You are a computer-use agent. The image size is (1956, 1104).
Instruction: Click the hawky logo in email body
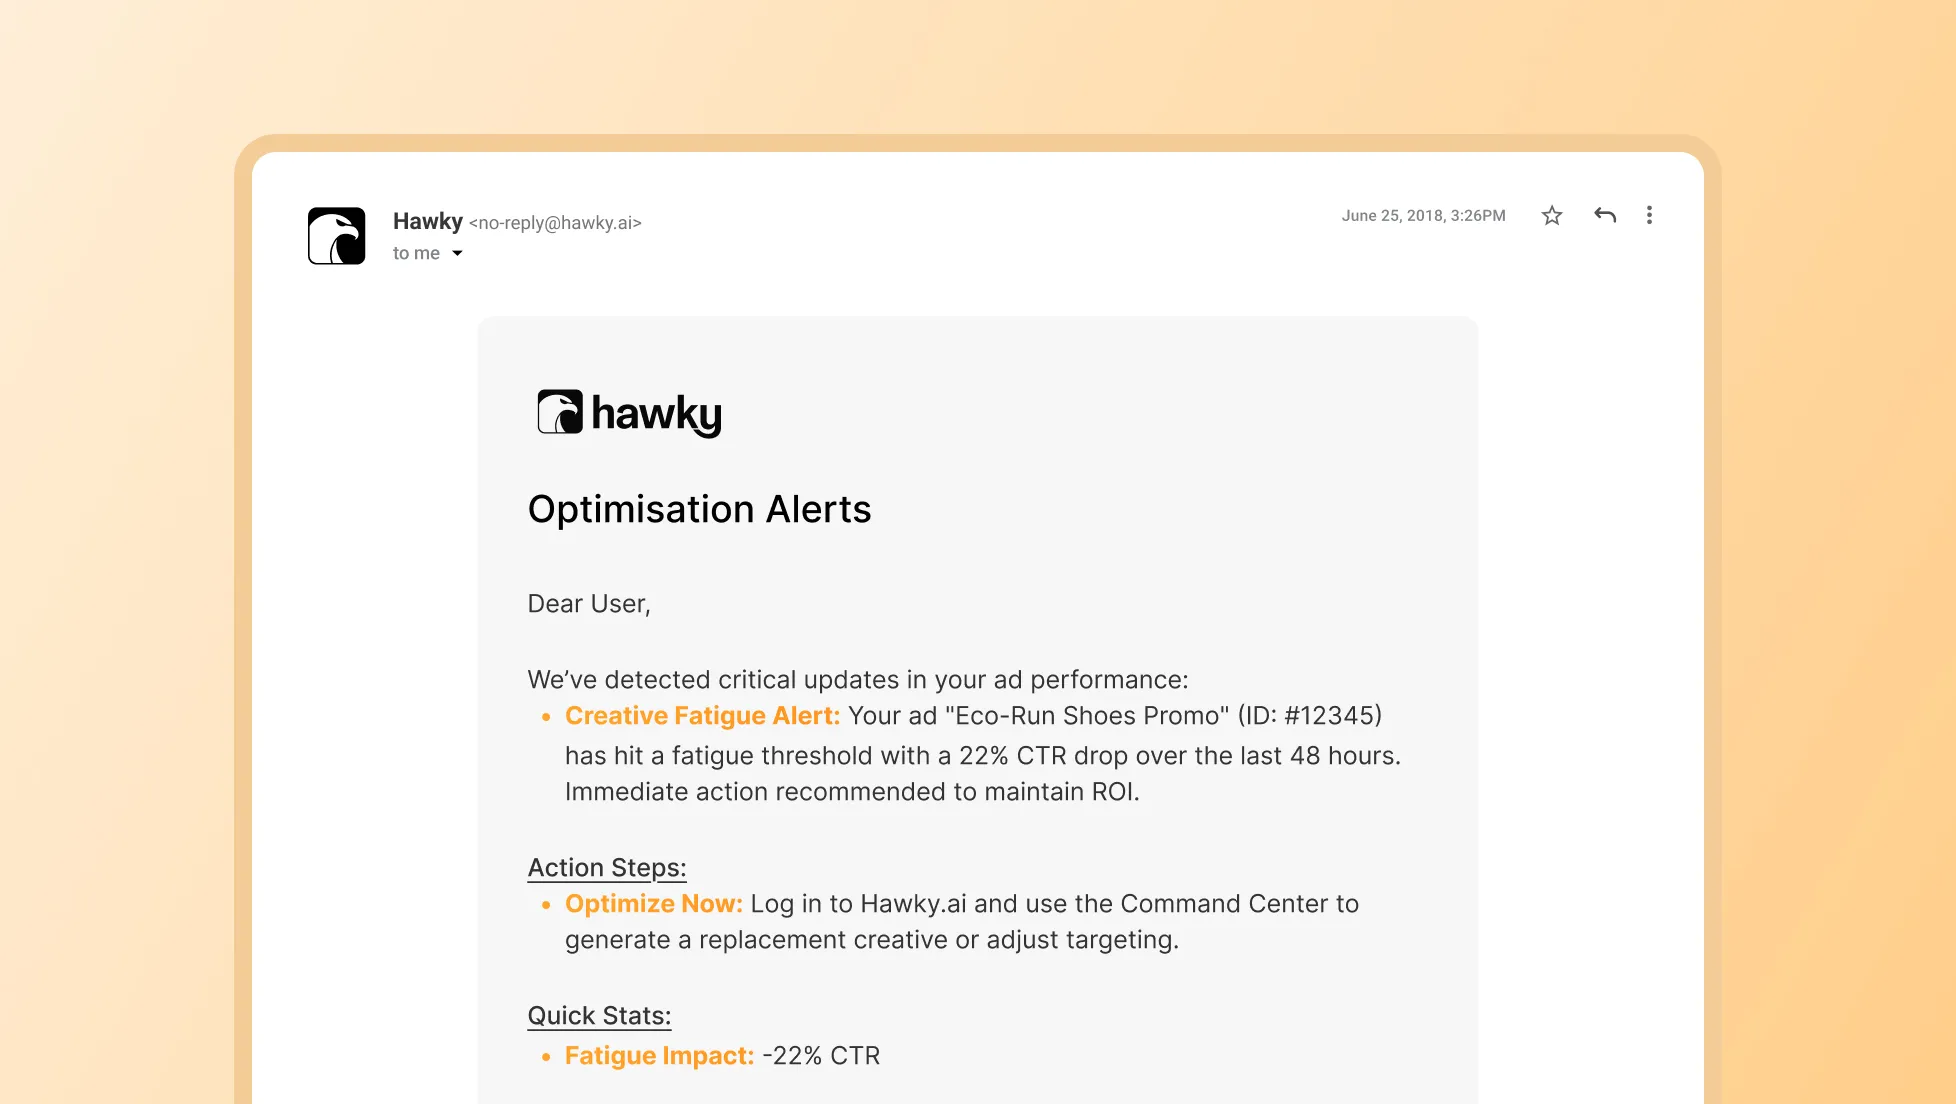point(629,413)
